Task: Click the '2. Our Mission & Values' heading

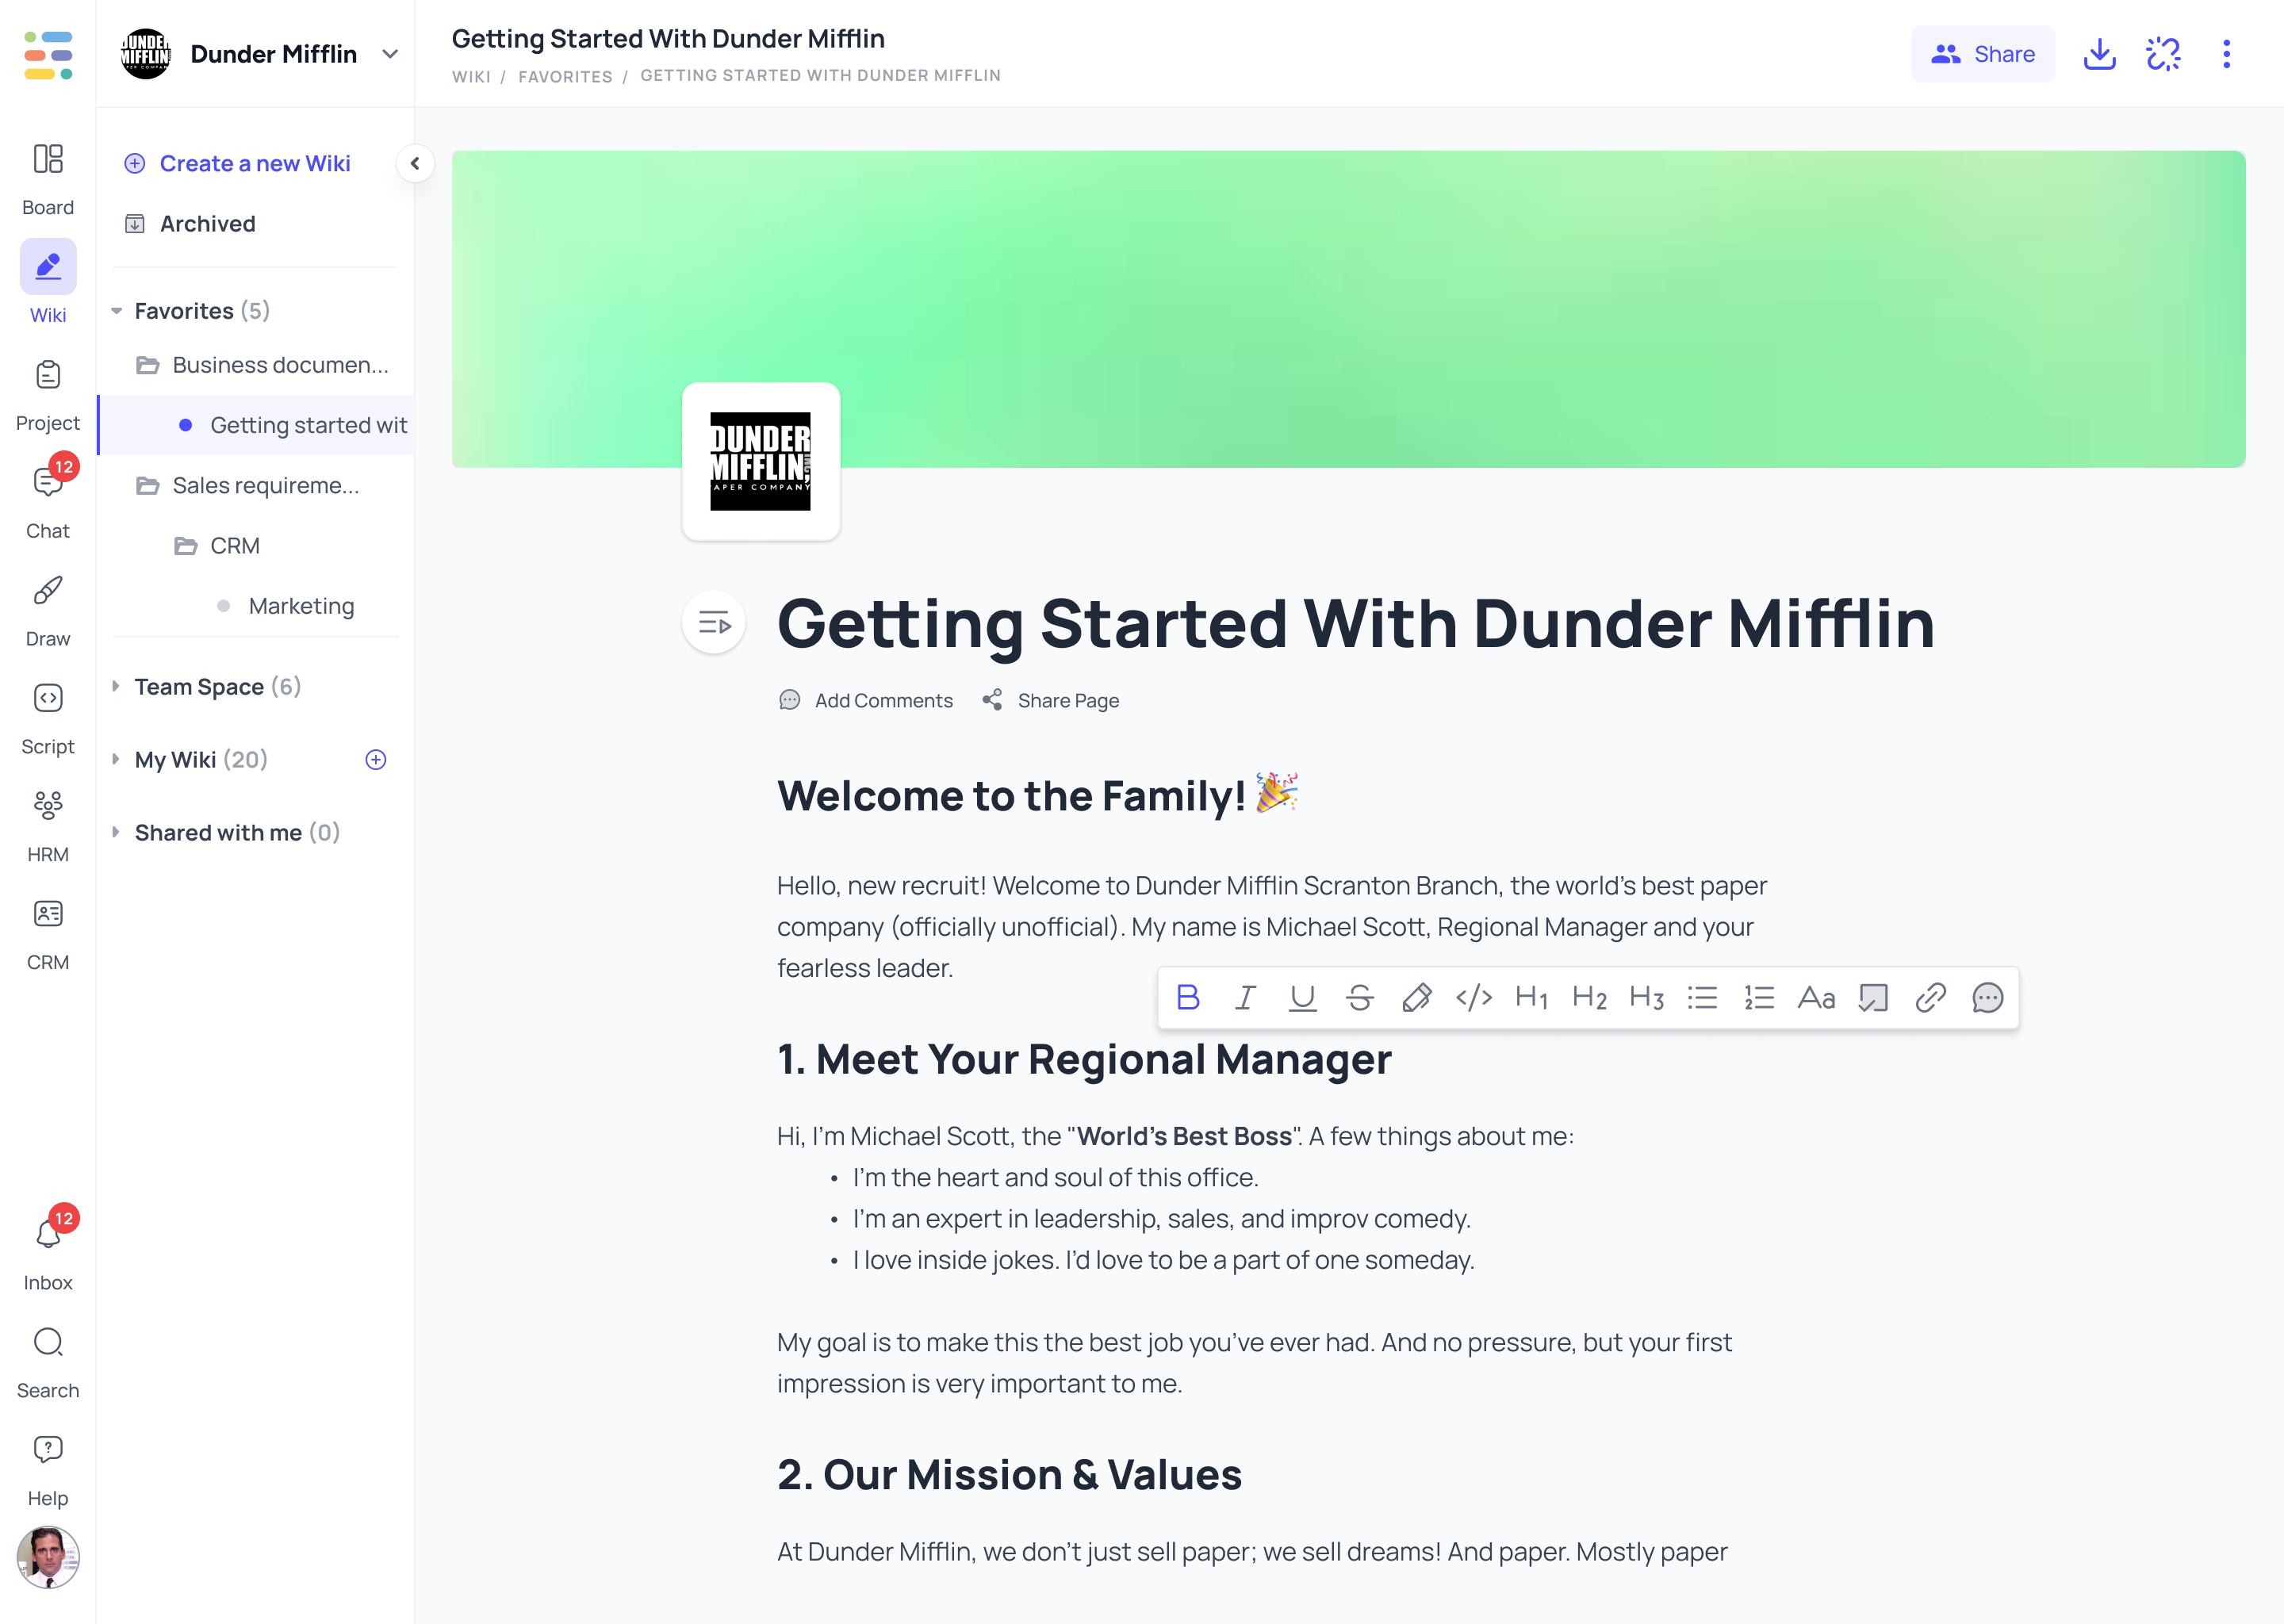Action: point(1009,1474)
